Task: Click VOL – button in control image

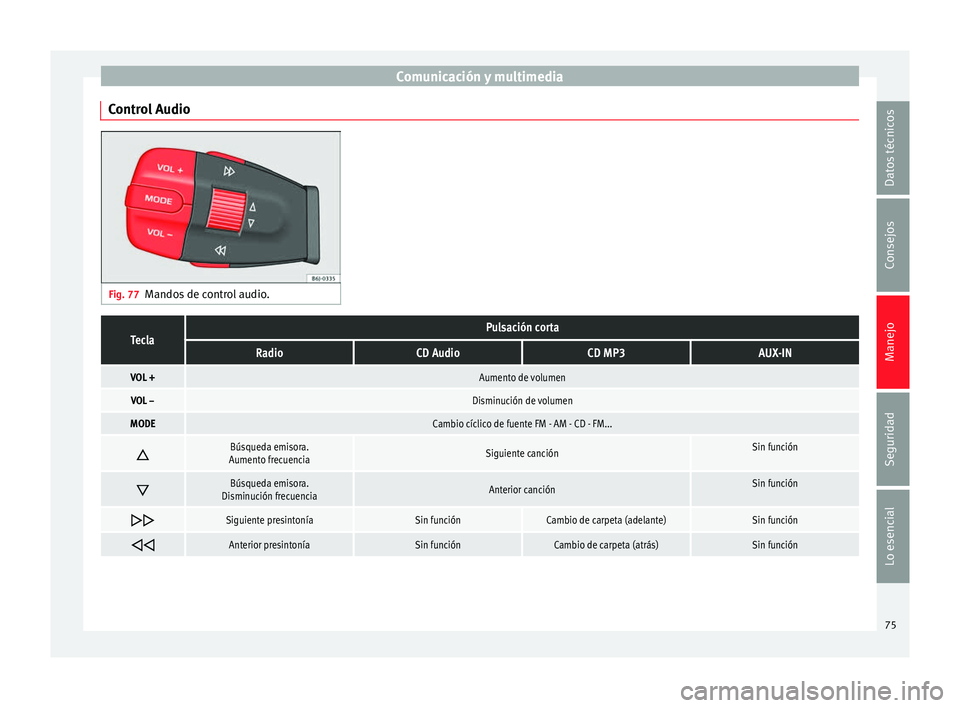Action: coord(160,233)
